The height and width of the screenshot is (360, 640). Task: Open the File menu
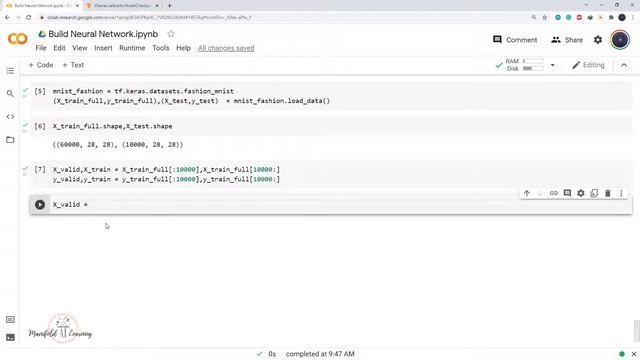tap(41, 48)
